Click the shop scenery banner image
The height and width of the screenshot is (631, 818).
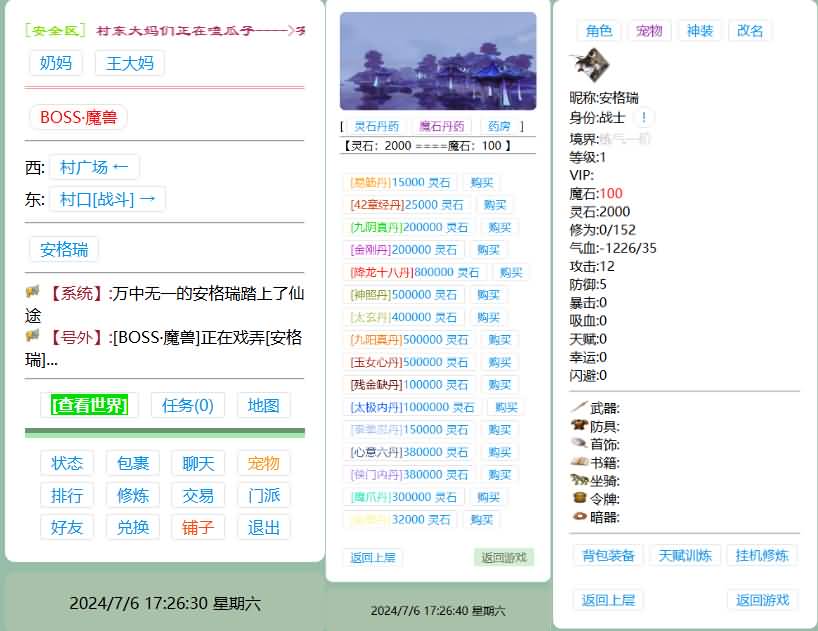[x=438, y=61]
